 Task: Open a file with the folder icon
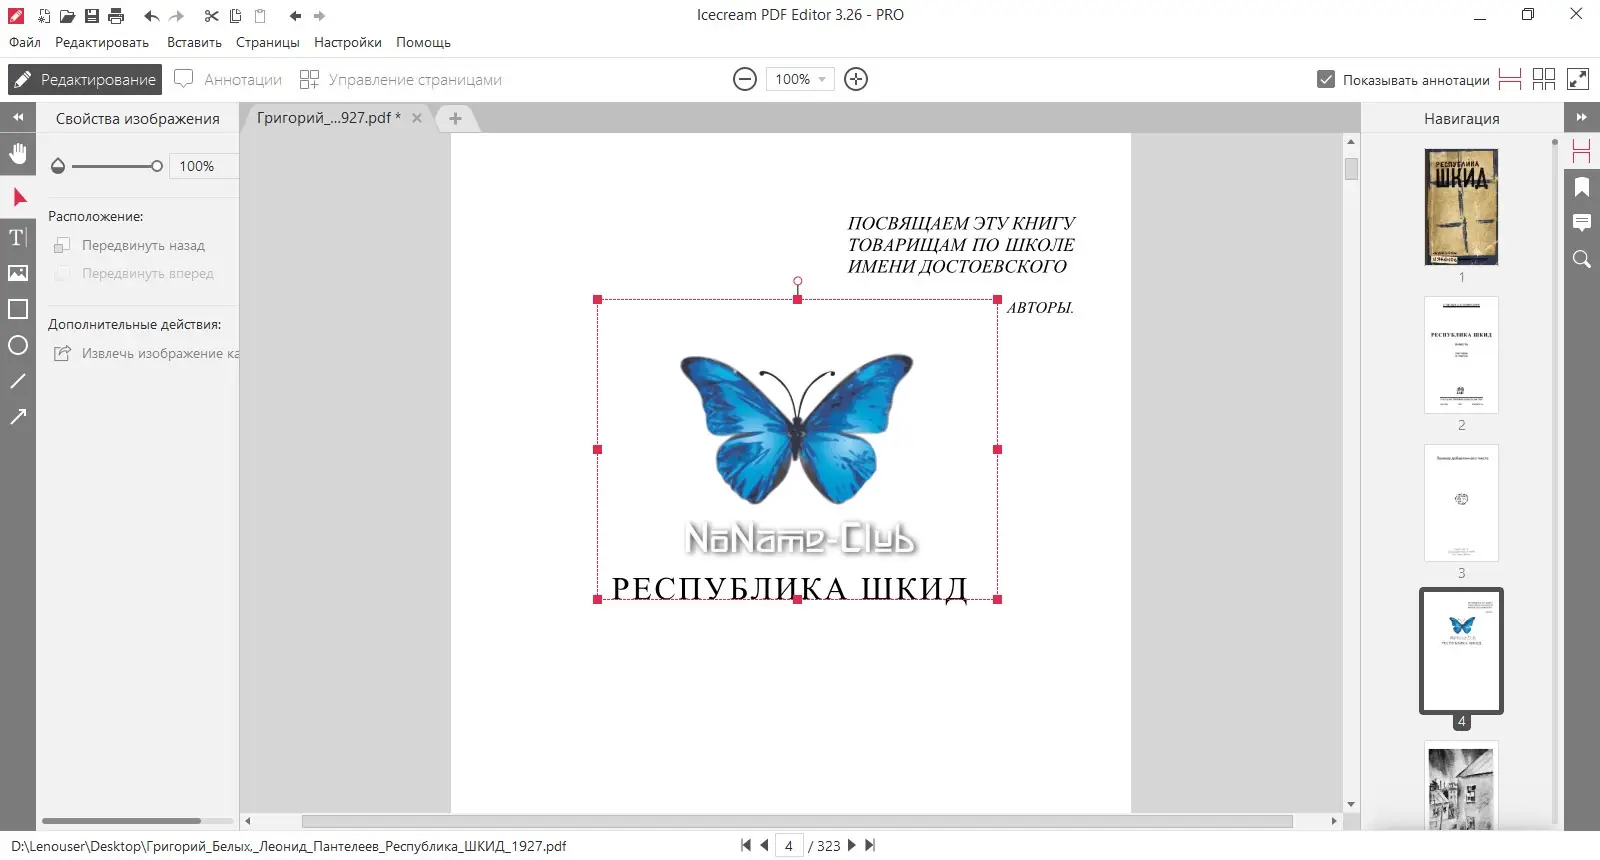click(68, 16)
